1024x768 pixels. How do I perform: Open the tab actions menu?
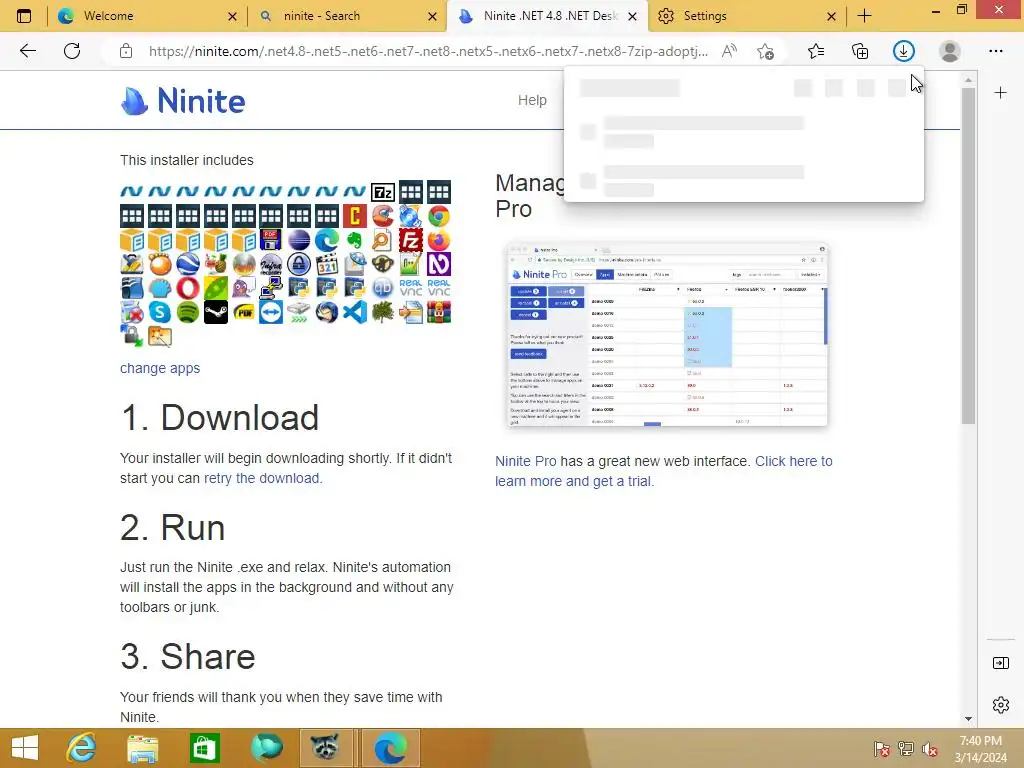[x=24, y=16]
